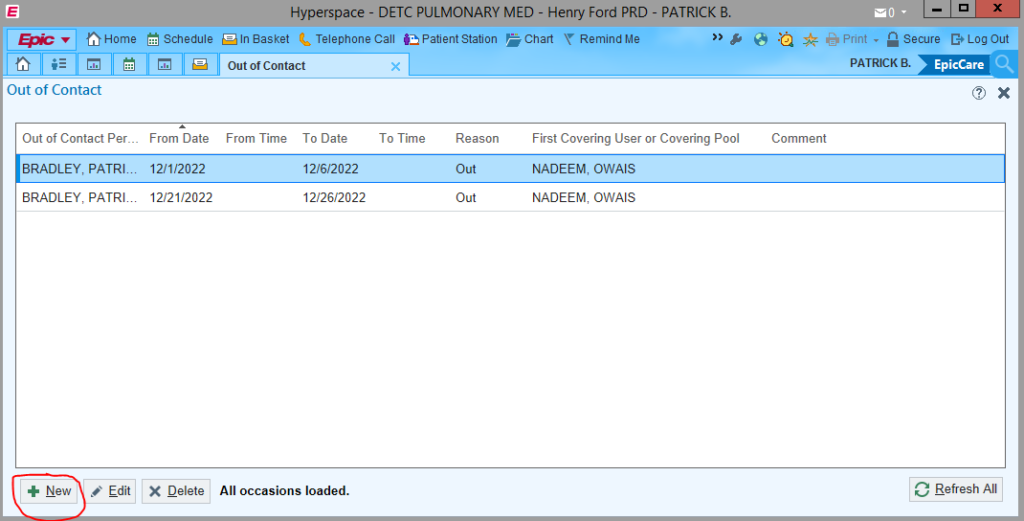
Task: Click the alarm clock icon in toolbar
Action: [786, 39]
